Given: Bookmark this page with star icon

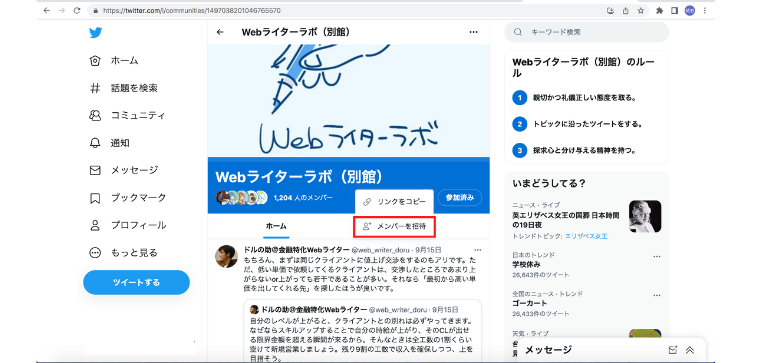Looking at the screenshot, I should (x=640, y=10).
